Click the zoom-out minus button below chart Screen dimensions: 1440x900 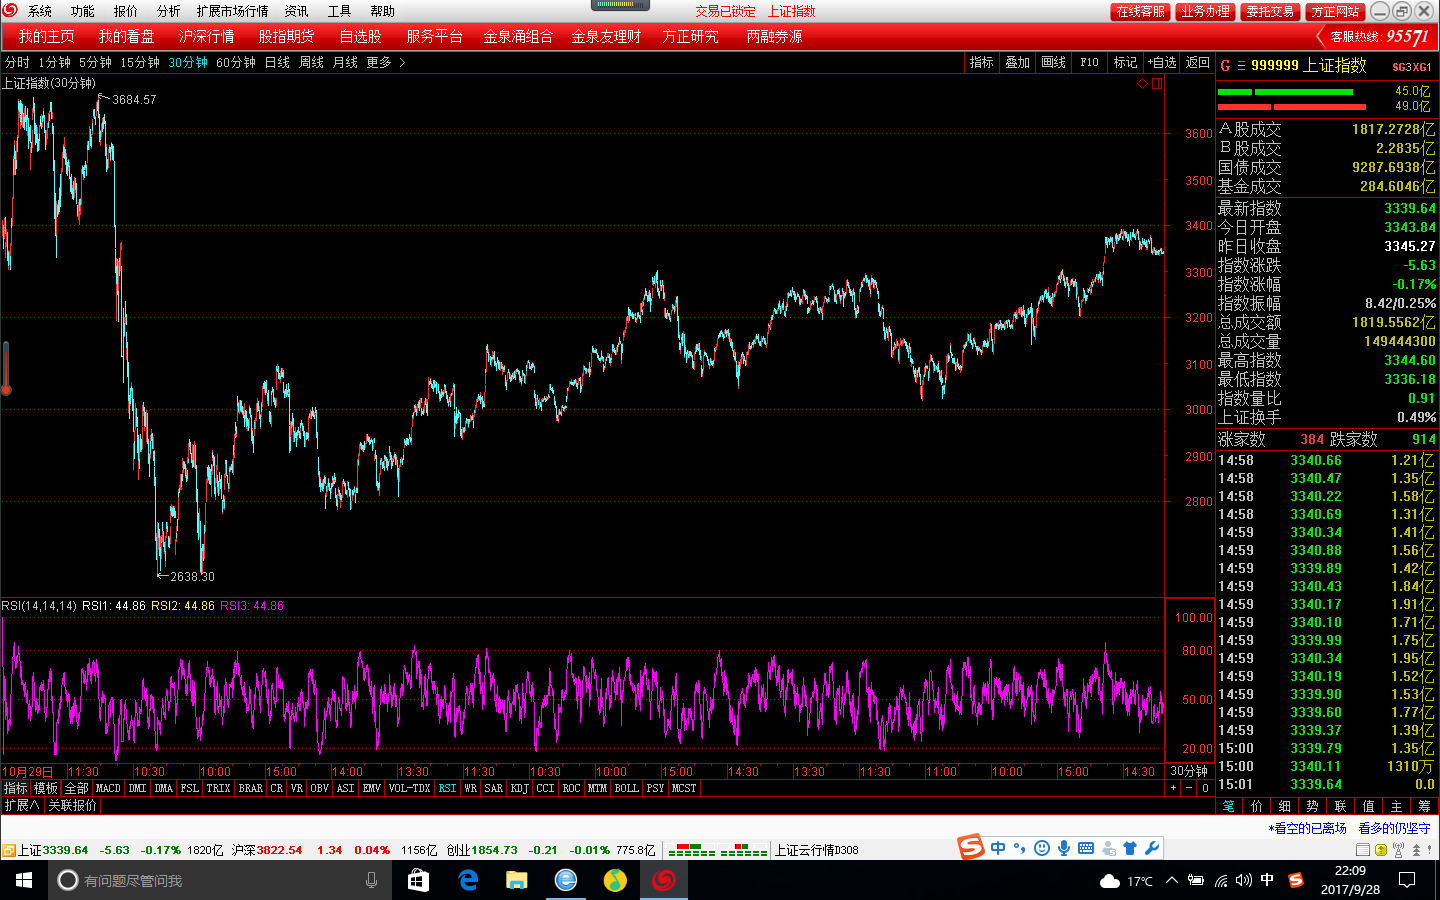(1189, 788)
